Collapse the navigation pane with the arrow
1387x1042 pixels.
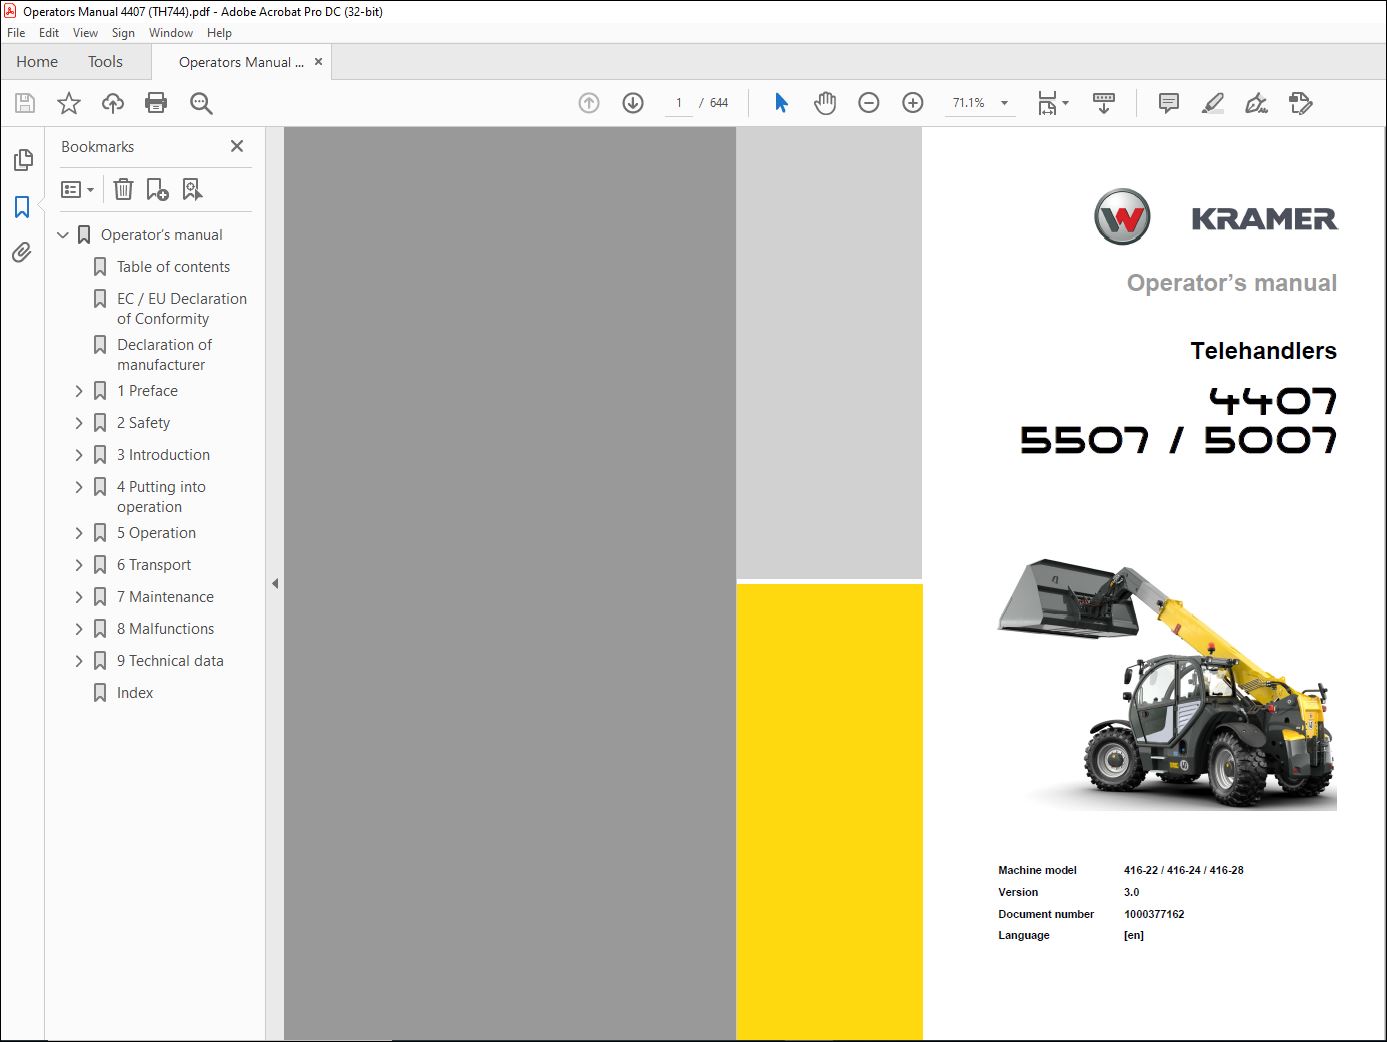tap(275, 583)
